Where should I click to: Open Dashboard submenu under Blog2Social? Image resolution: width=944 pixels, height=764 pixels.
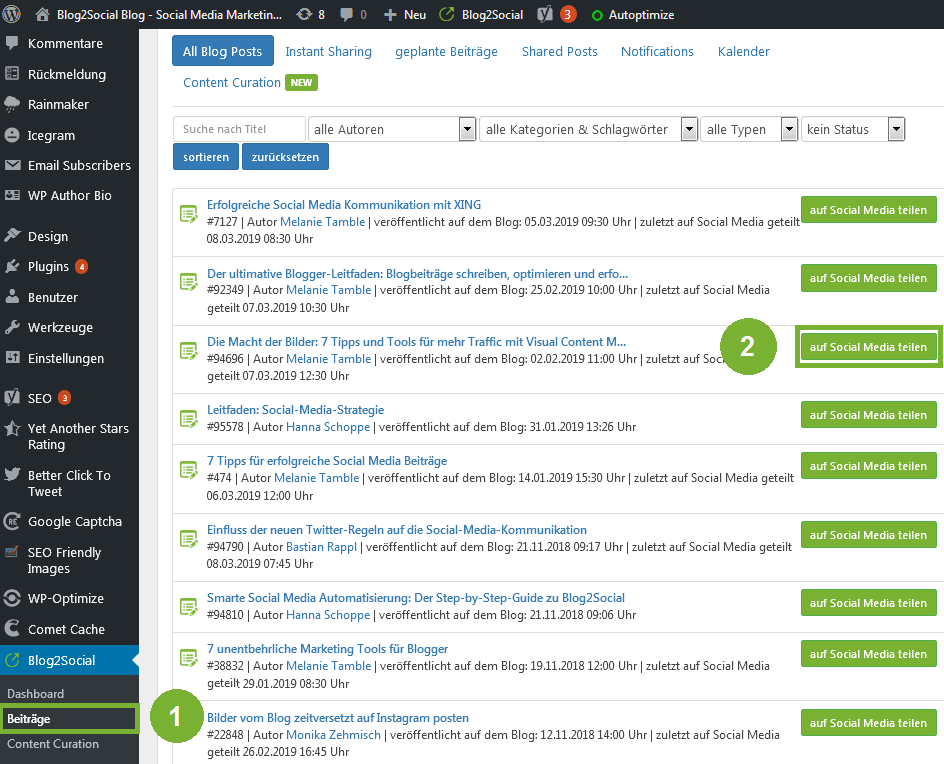coord(36,694)
